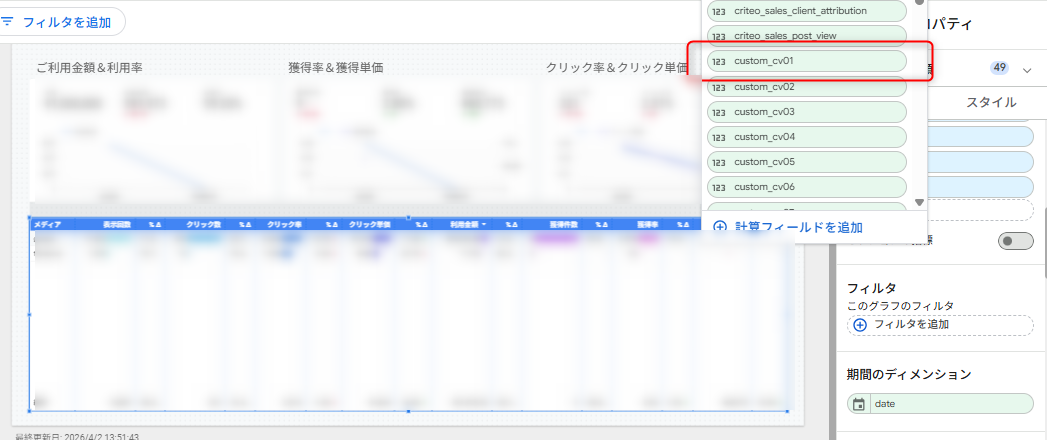The width and height of the screenshot is (1047, 440).
Task: Click the 123 type icon of custom_cv05
Action: pos(718,162)
